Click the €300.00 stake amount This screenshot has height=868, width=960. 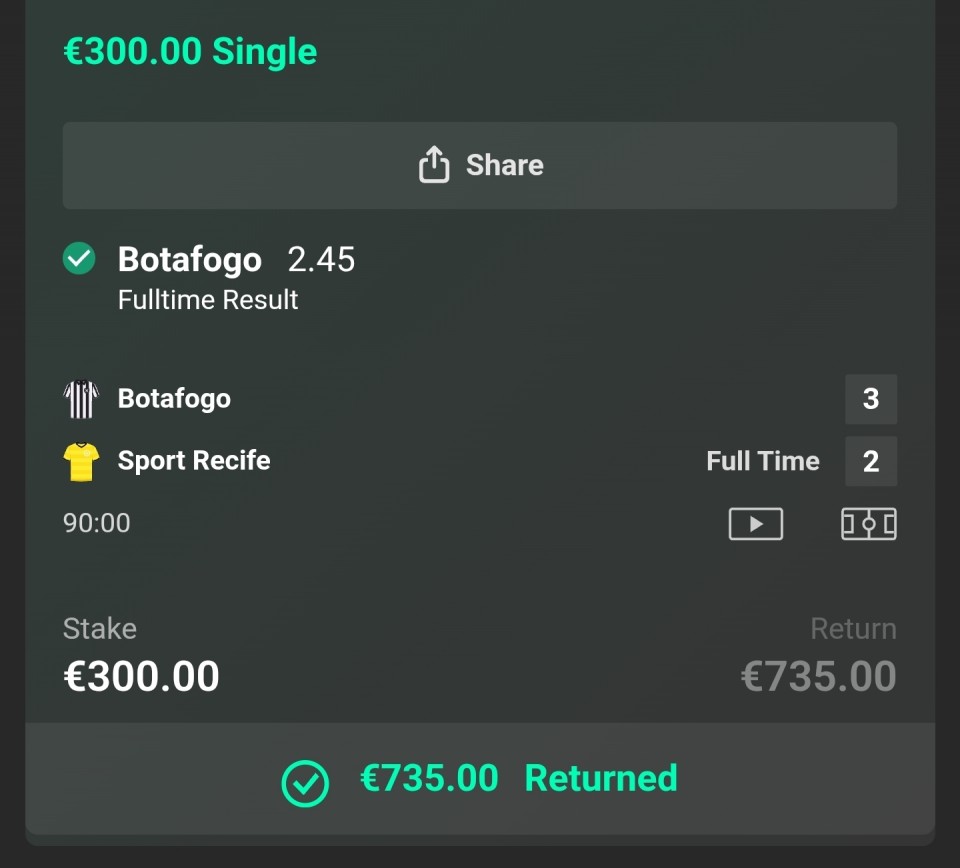(x=141, y=677)
